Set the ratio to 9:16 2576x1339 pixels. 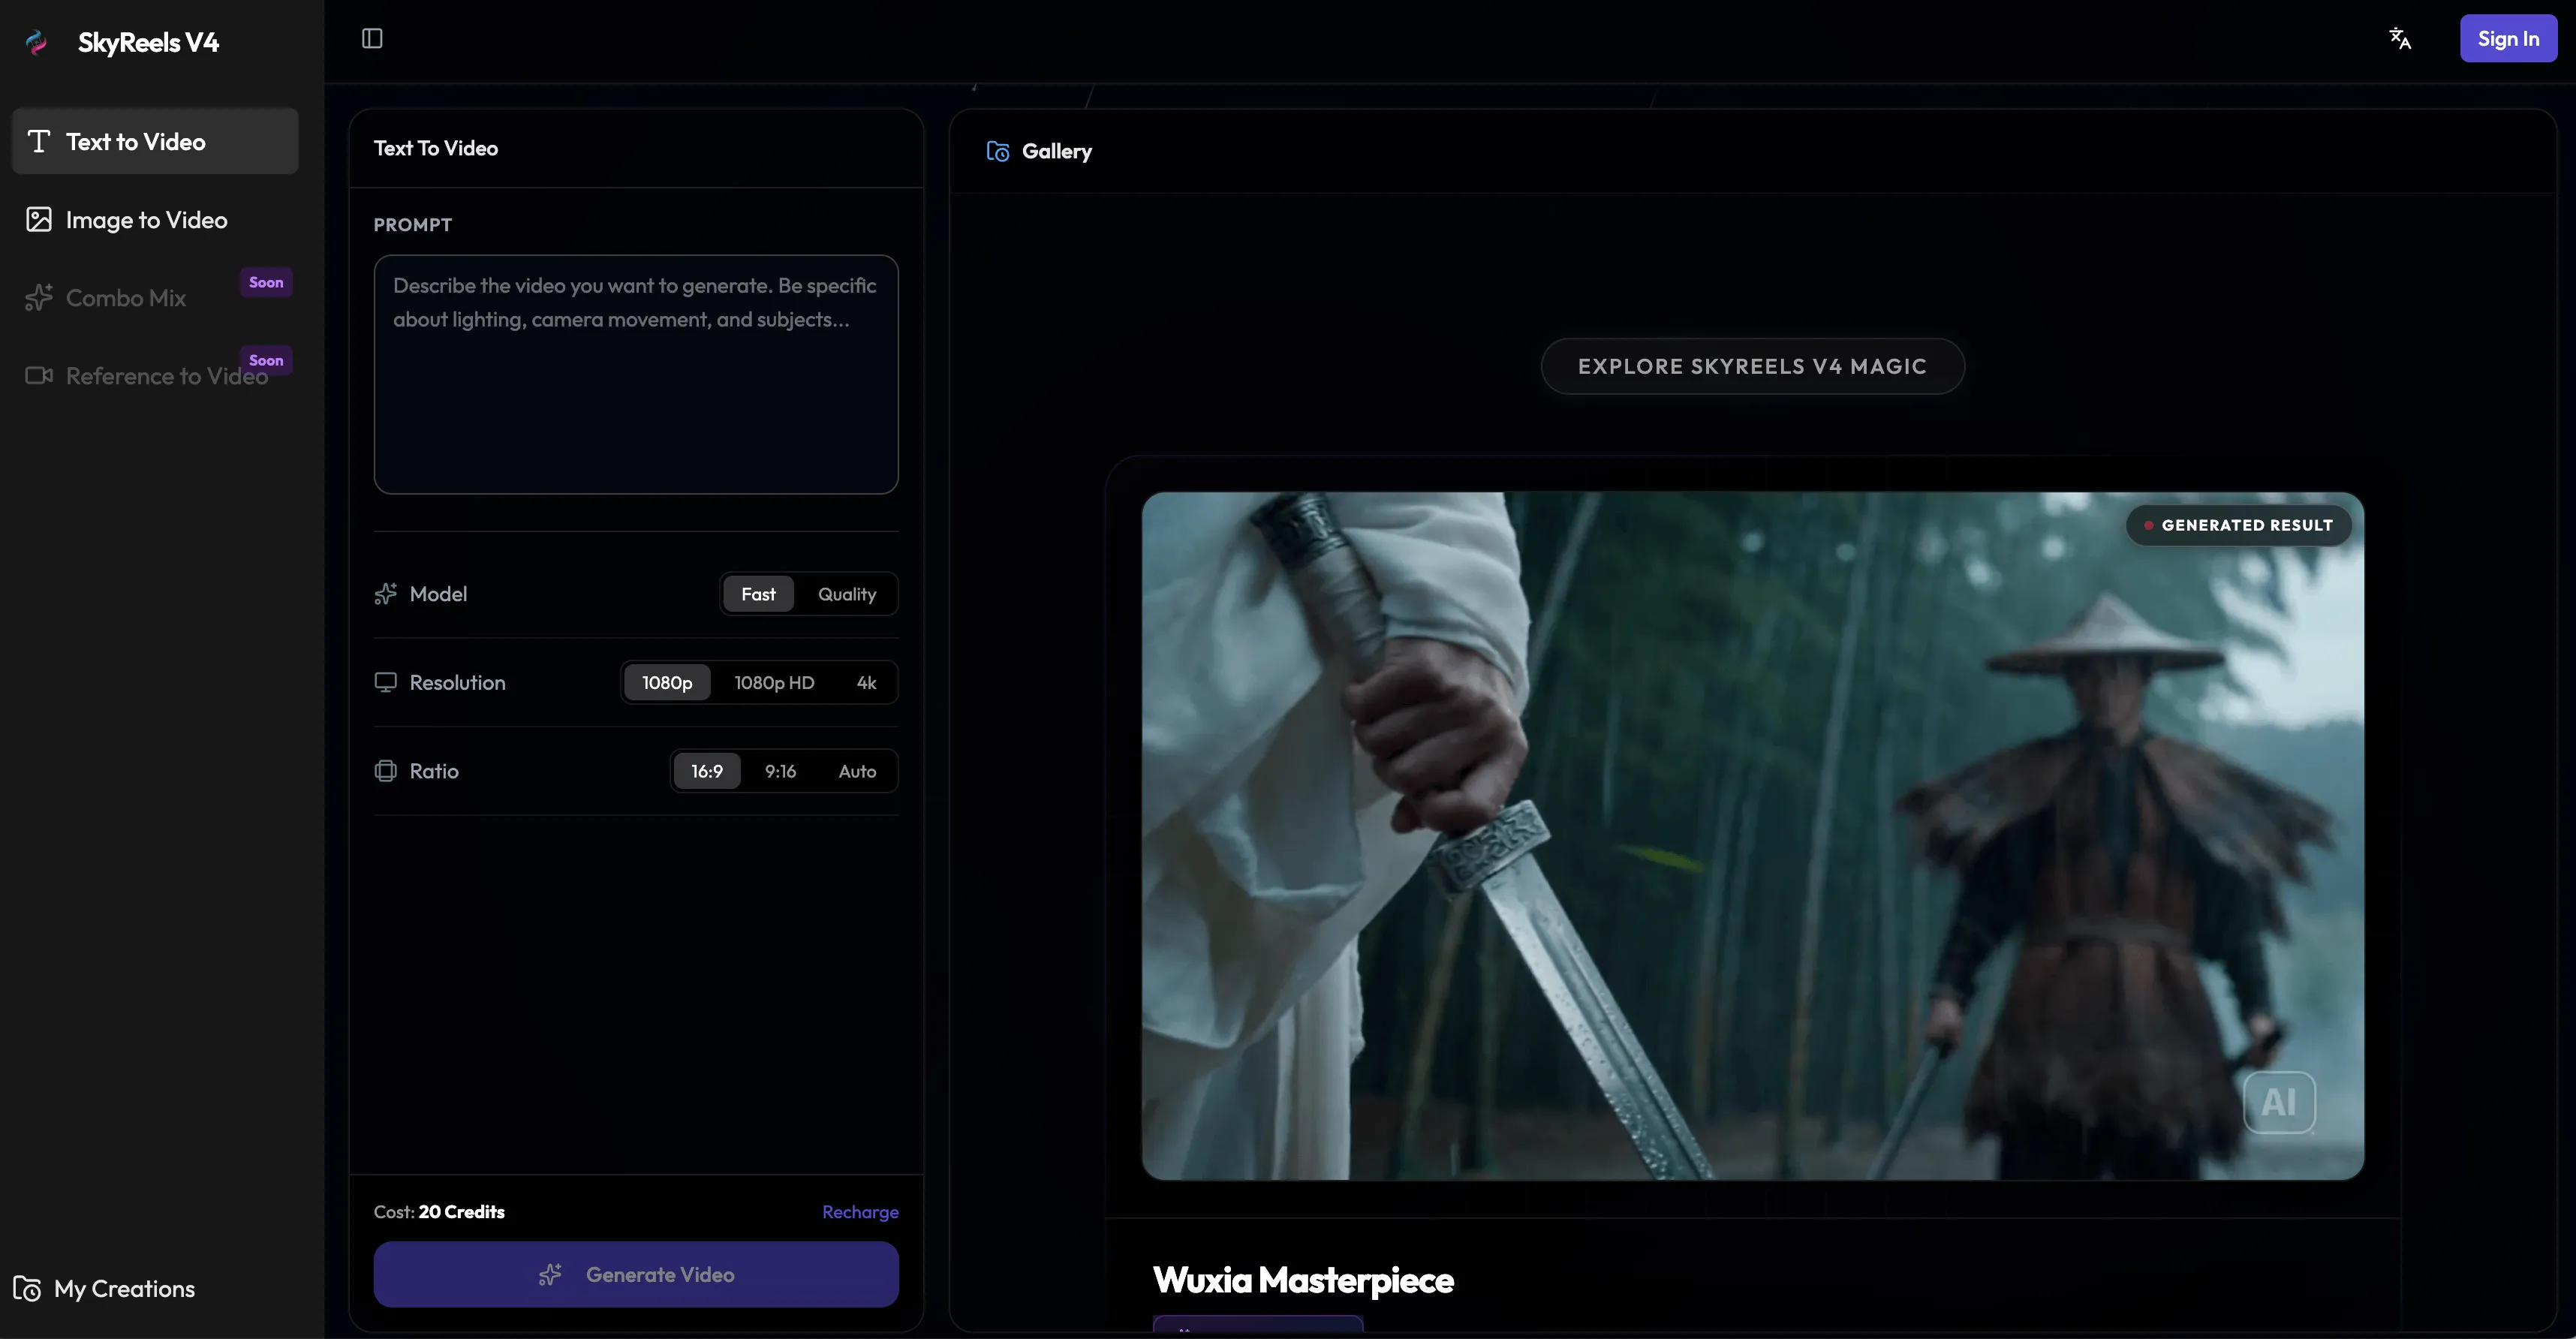pos(780,771)
